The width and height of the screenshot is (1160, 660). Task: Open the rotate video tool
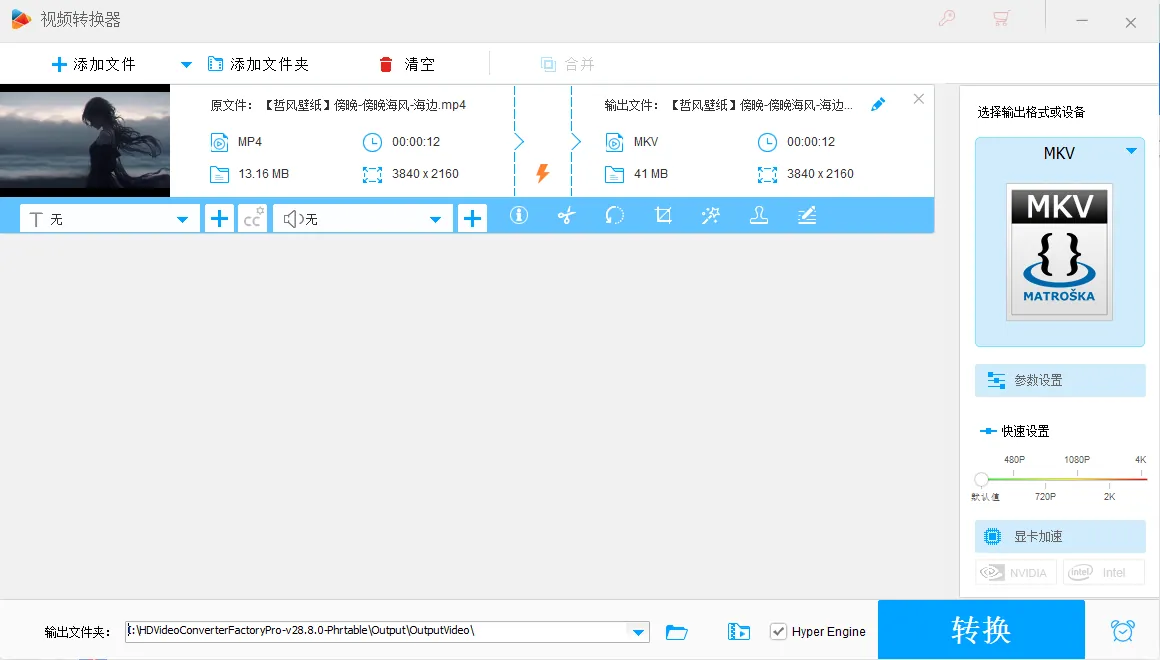[615, 215]
